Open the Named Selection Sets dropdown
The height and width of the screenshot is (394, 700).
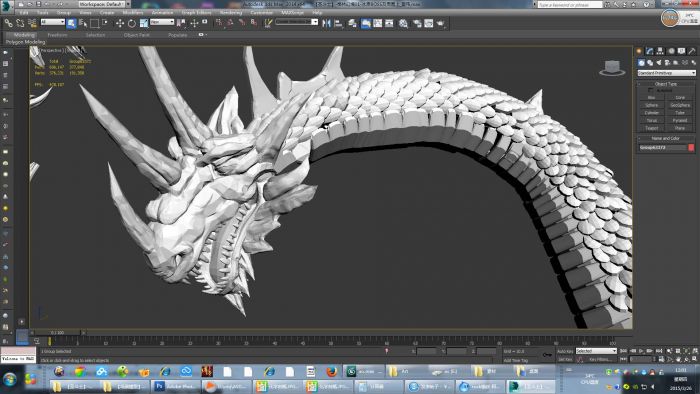[296, 22]
